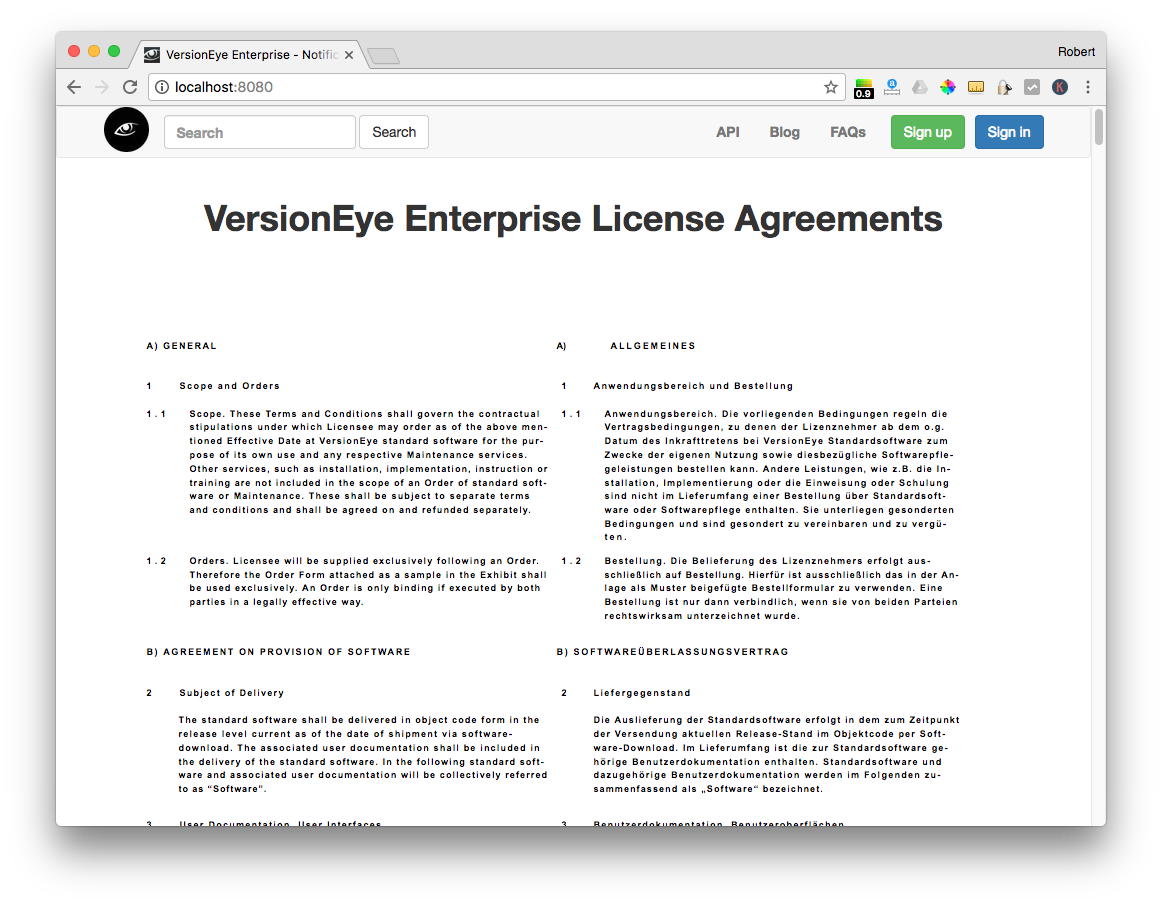This screenshot has width=1162, height=906.
Task: Open the FAQs link
Action: pos(848,132)
